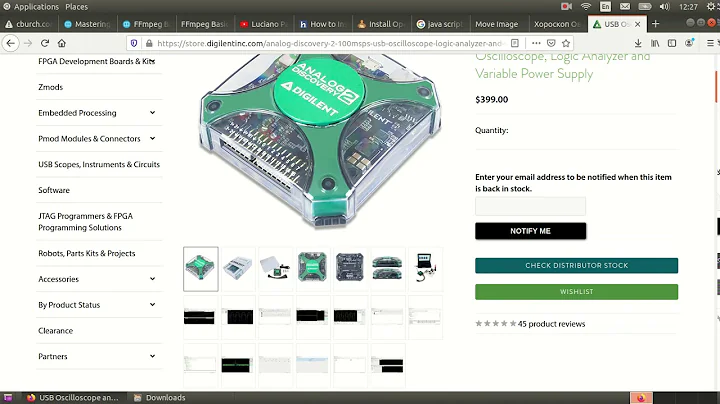Open the Zmods category link

coord(51,87)
